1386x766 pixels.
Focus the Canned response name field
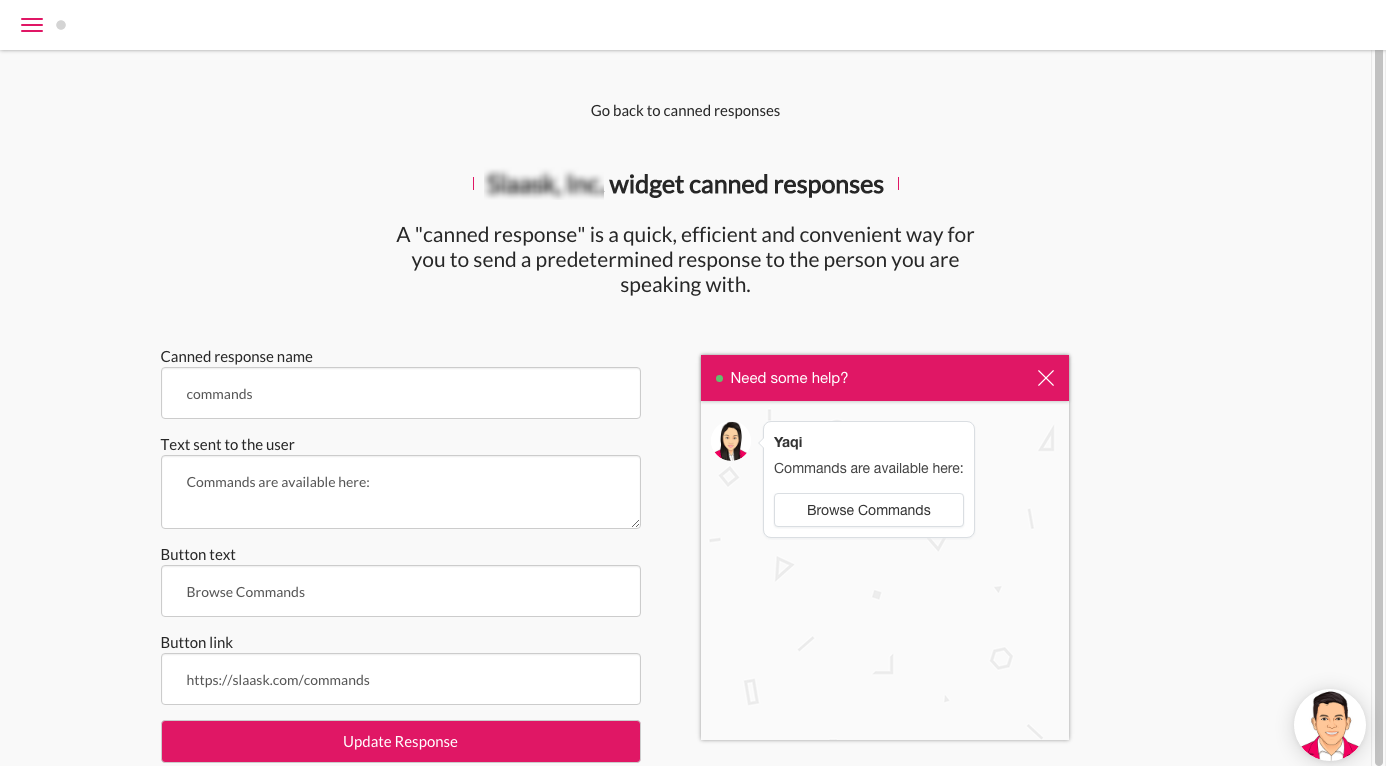click(401, 393)
